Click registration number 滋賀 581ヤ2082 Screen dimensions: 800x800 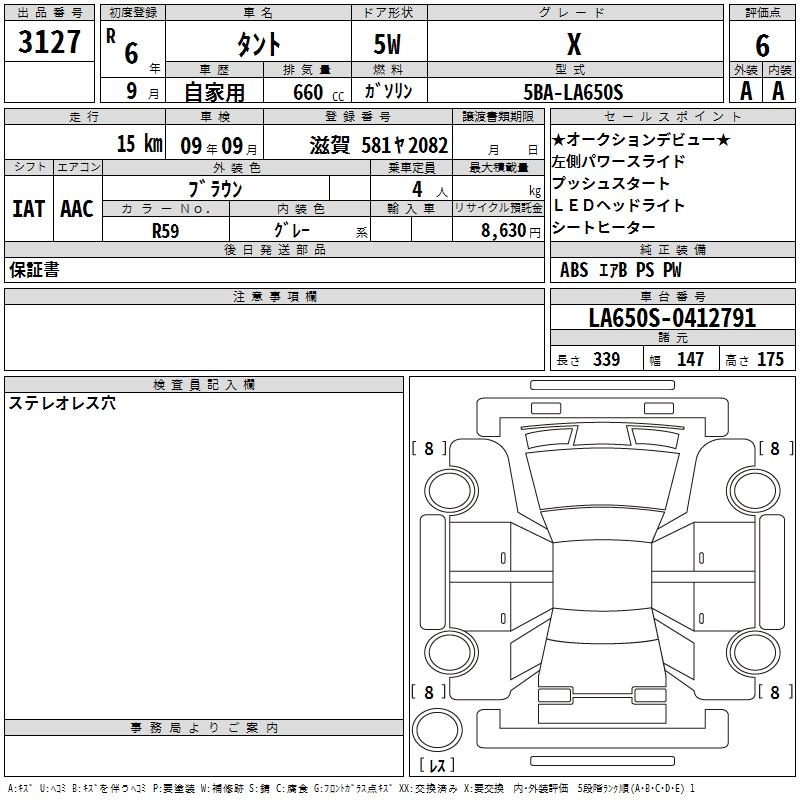click(378, 143)
